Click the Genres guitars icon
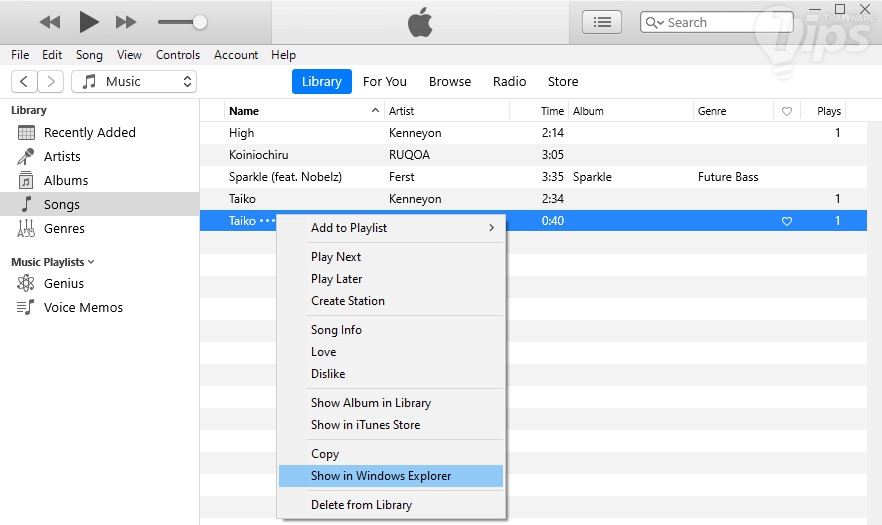The height and width of the screenshot is (525, 882). [x=26, y=228]
